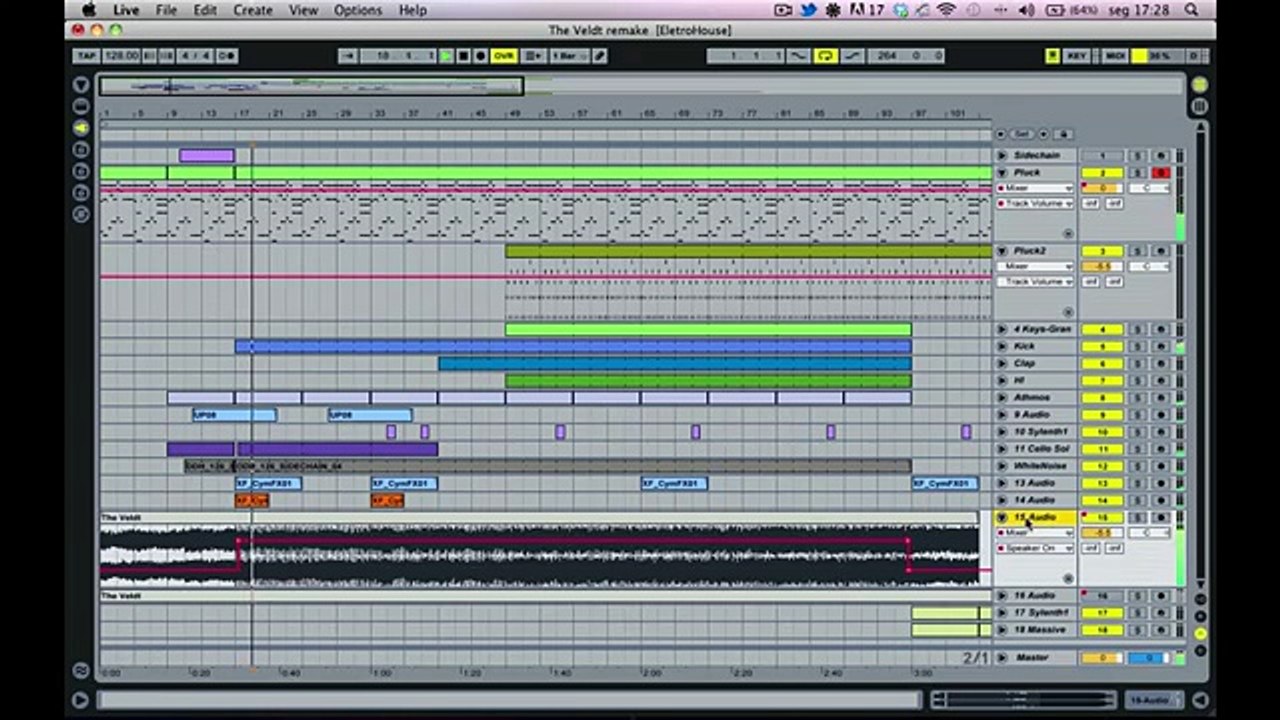1280x720 pixels.
Task: Click the Wi-Fi status icon in menu bar
Action: pyautogui.click(x=946, y=10)
